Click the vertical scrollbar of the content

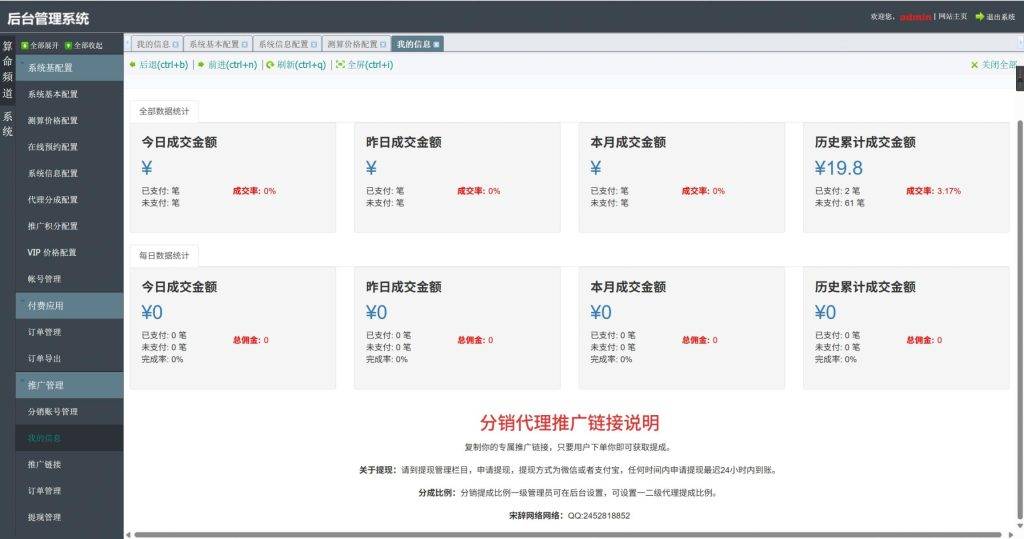pyautogui.click(x=1019, y=320)
